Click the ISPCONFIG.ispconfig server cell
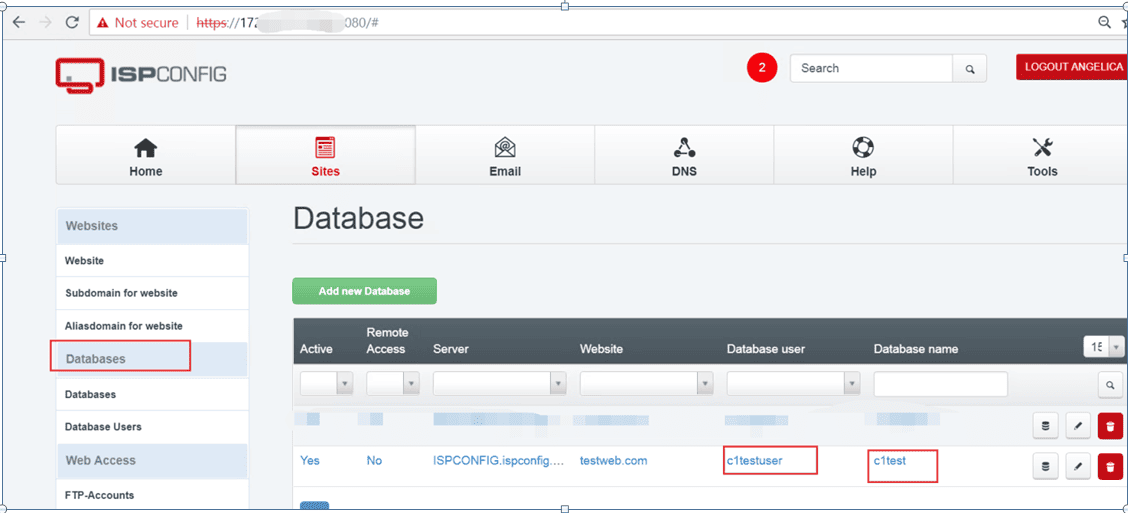 [499, 460]
